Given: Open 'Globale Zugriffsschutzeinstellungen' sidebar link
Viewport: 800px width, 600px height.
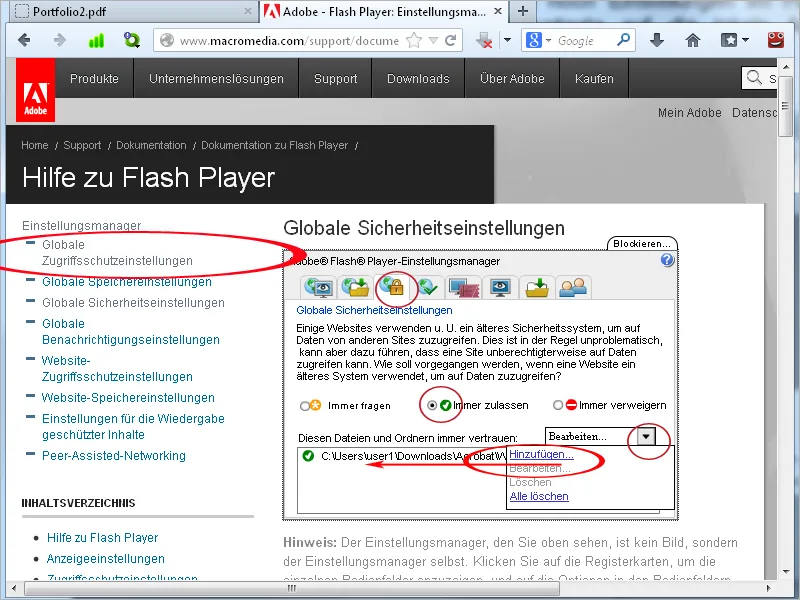Looking at the screenshot, I should (117, 253).
